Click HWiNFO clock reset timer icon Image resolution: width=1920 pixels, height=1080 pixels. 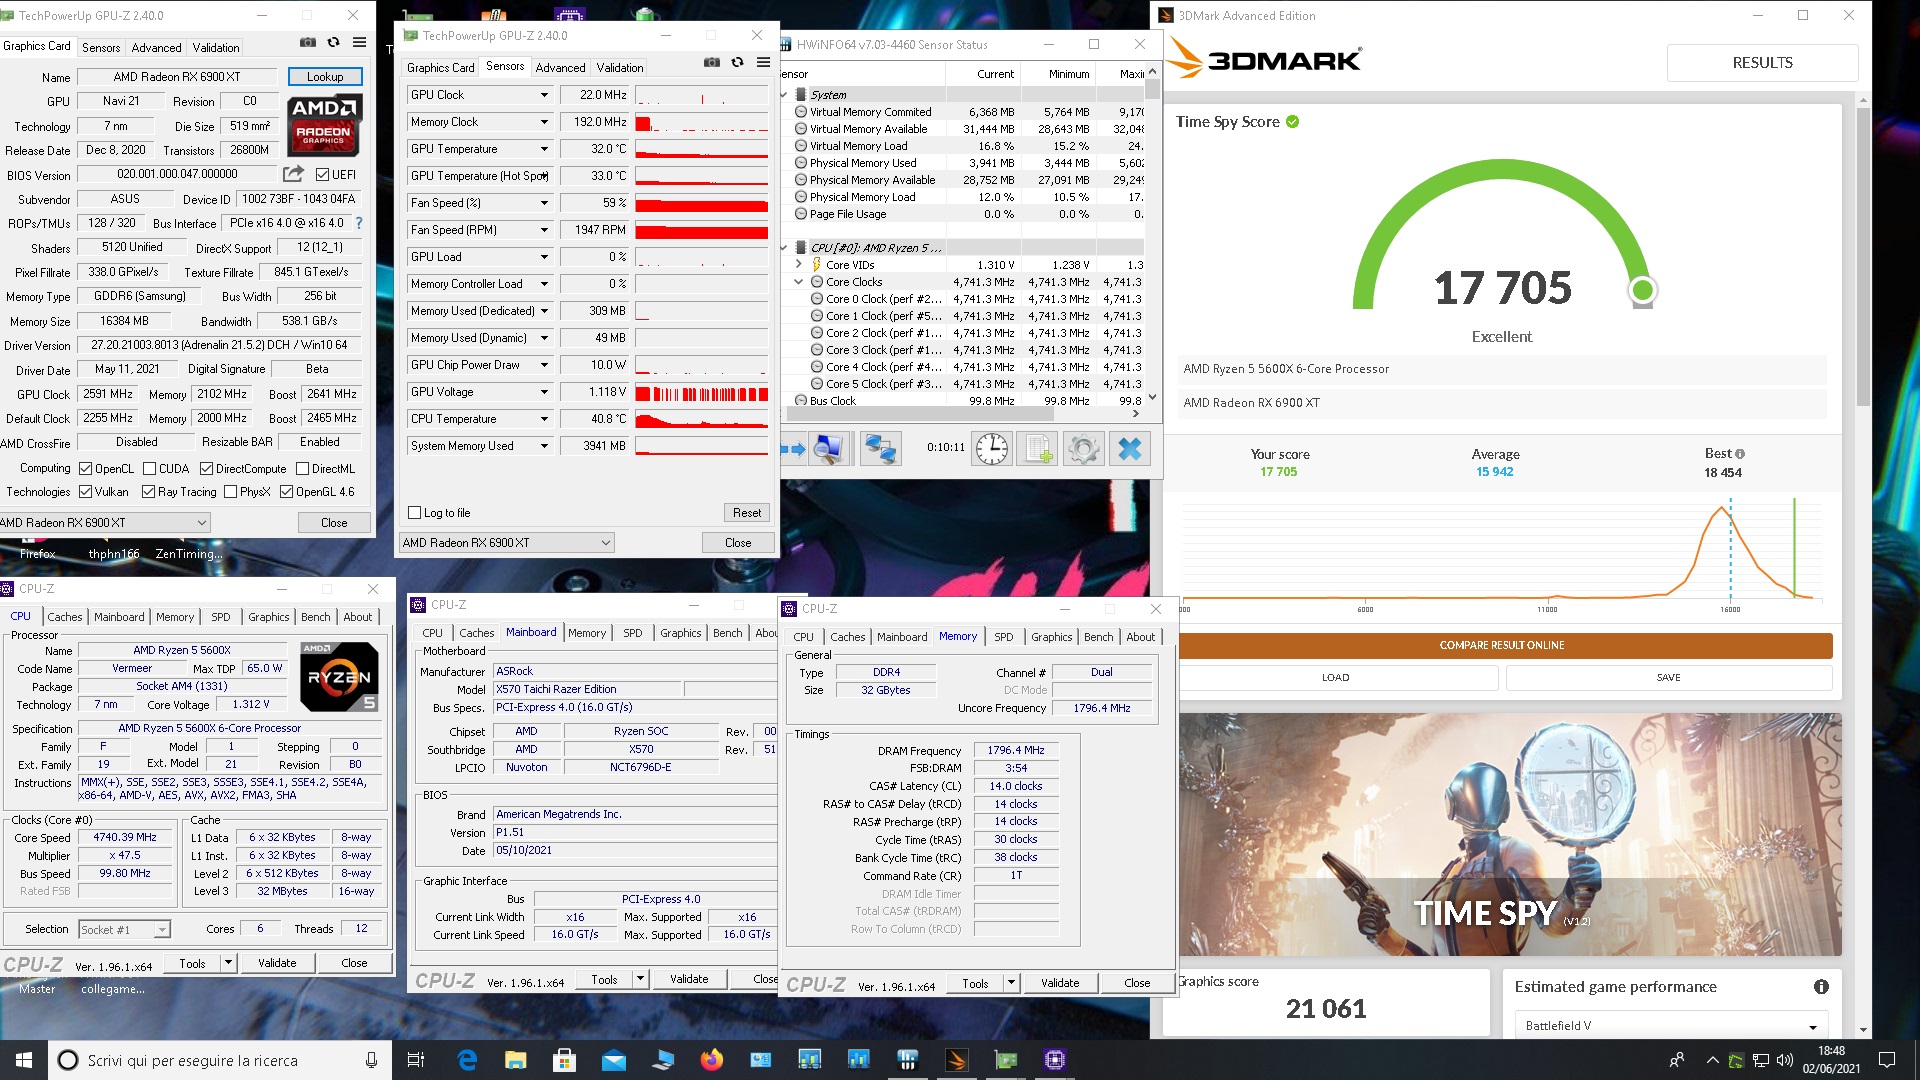(992, 449)
